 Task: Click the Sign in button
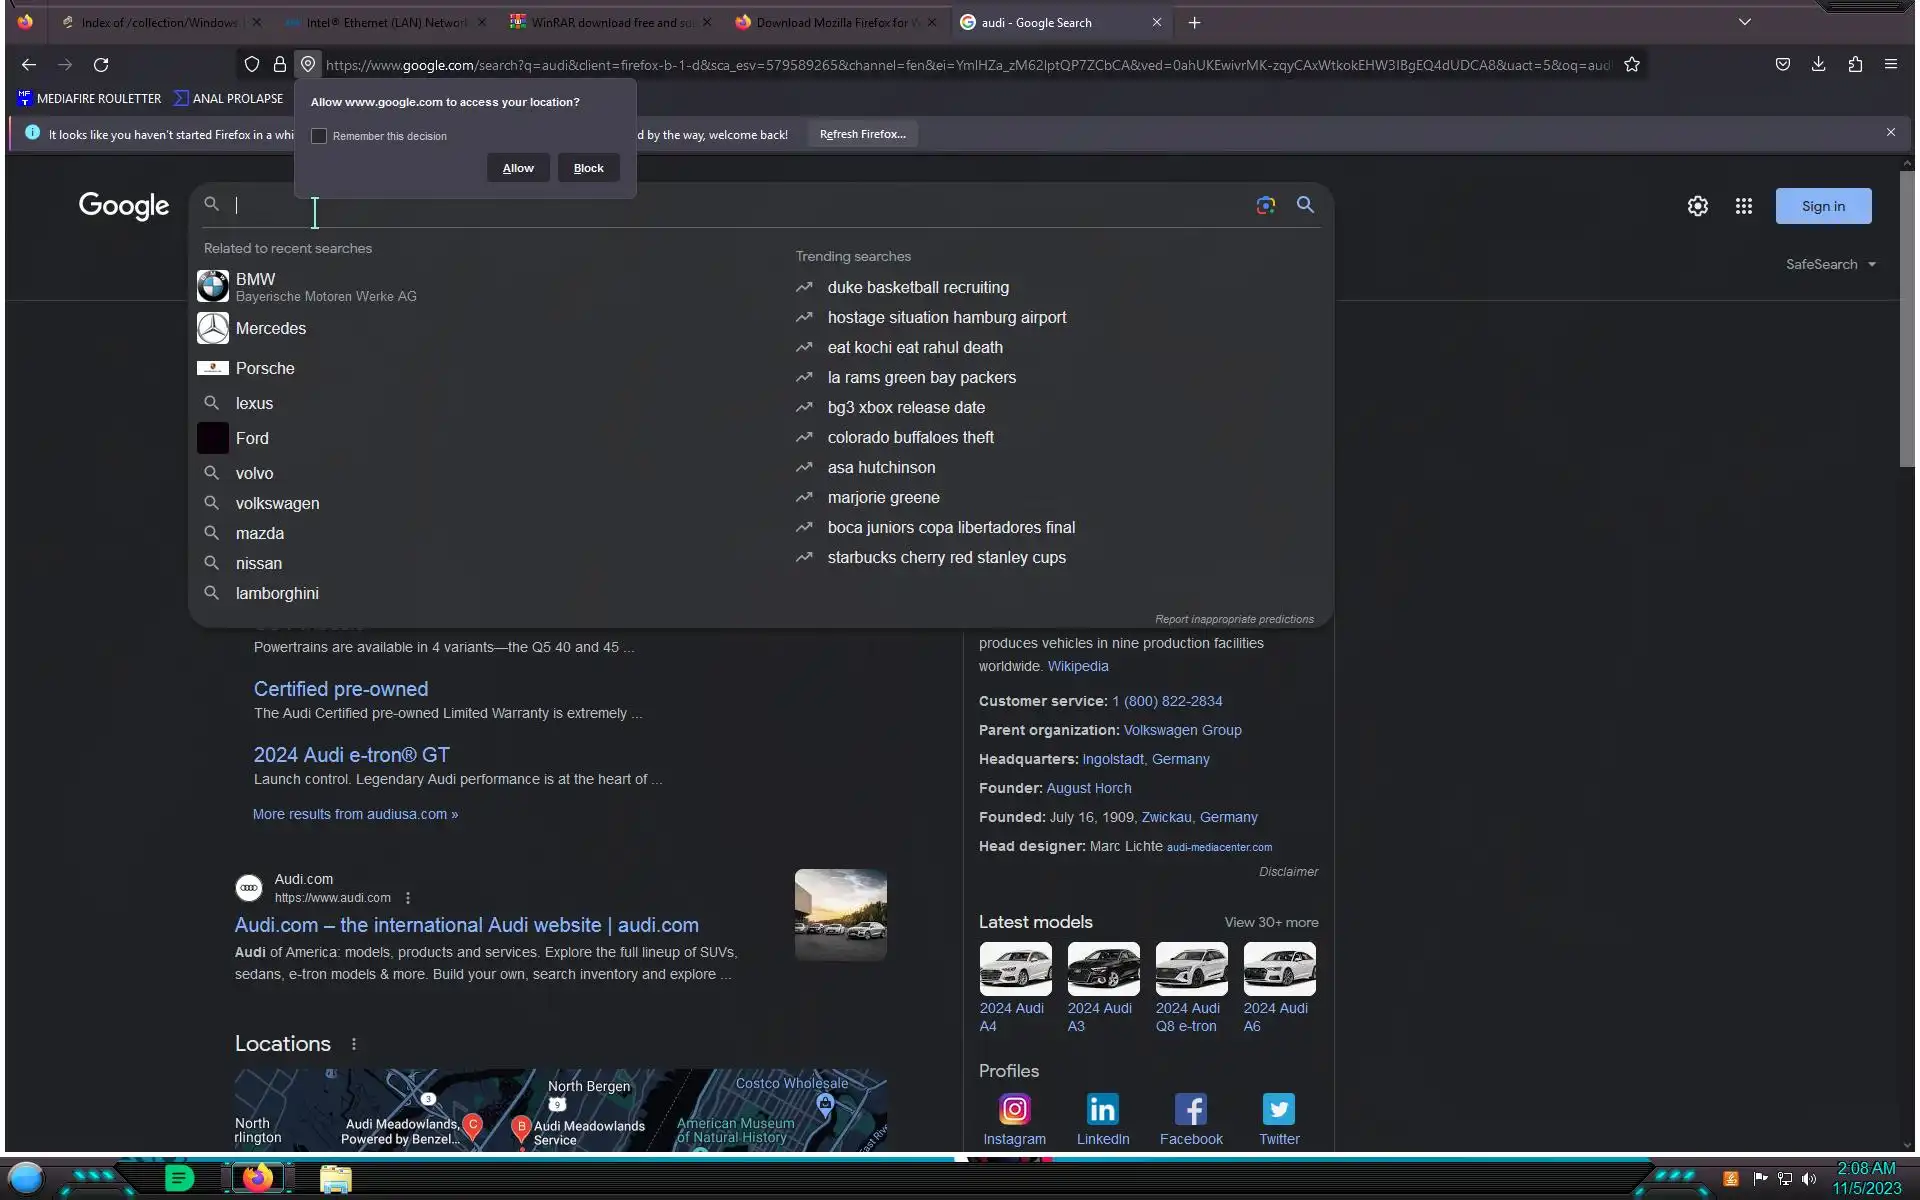click(x=1822, y=206)
